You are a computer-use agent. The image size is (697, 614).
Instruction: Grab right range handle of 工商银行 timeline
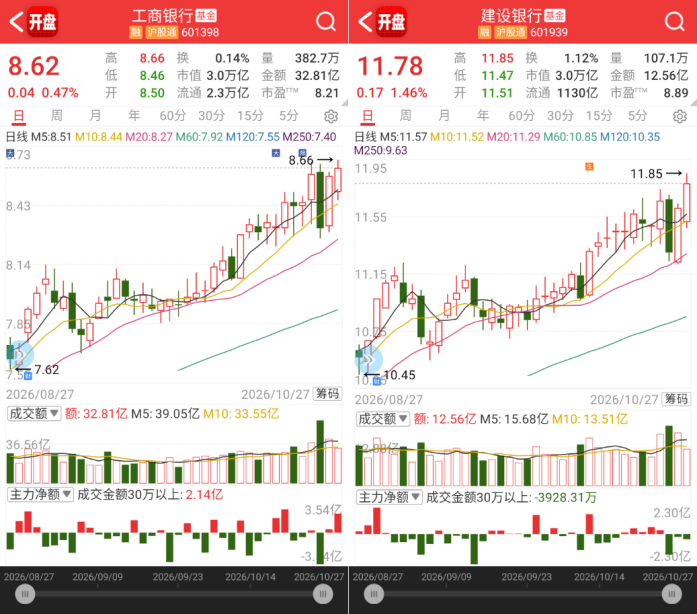[x=323, y=594]
